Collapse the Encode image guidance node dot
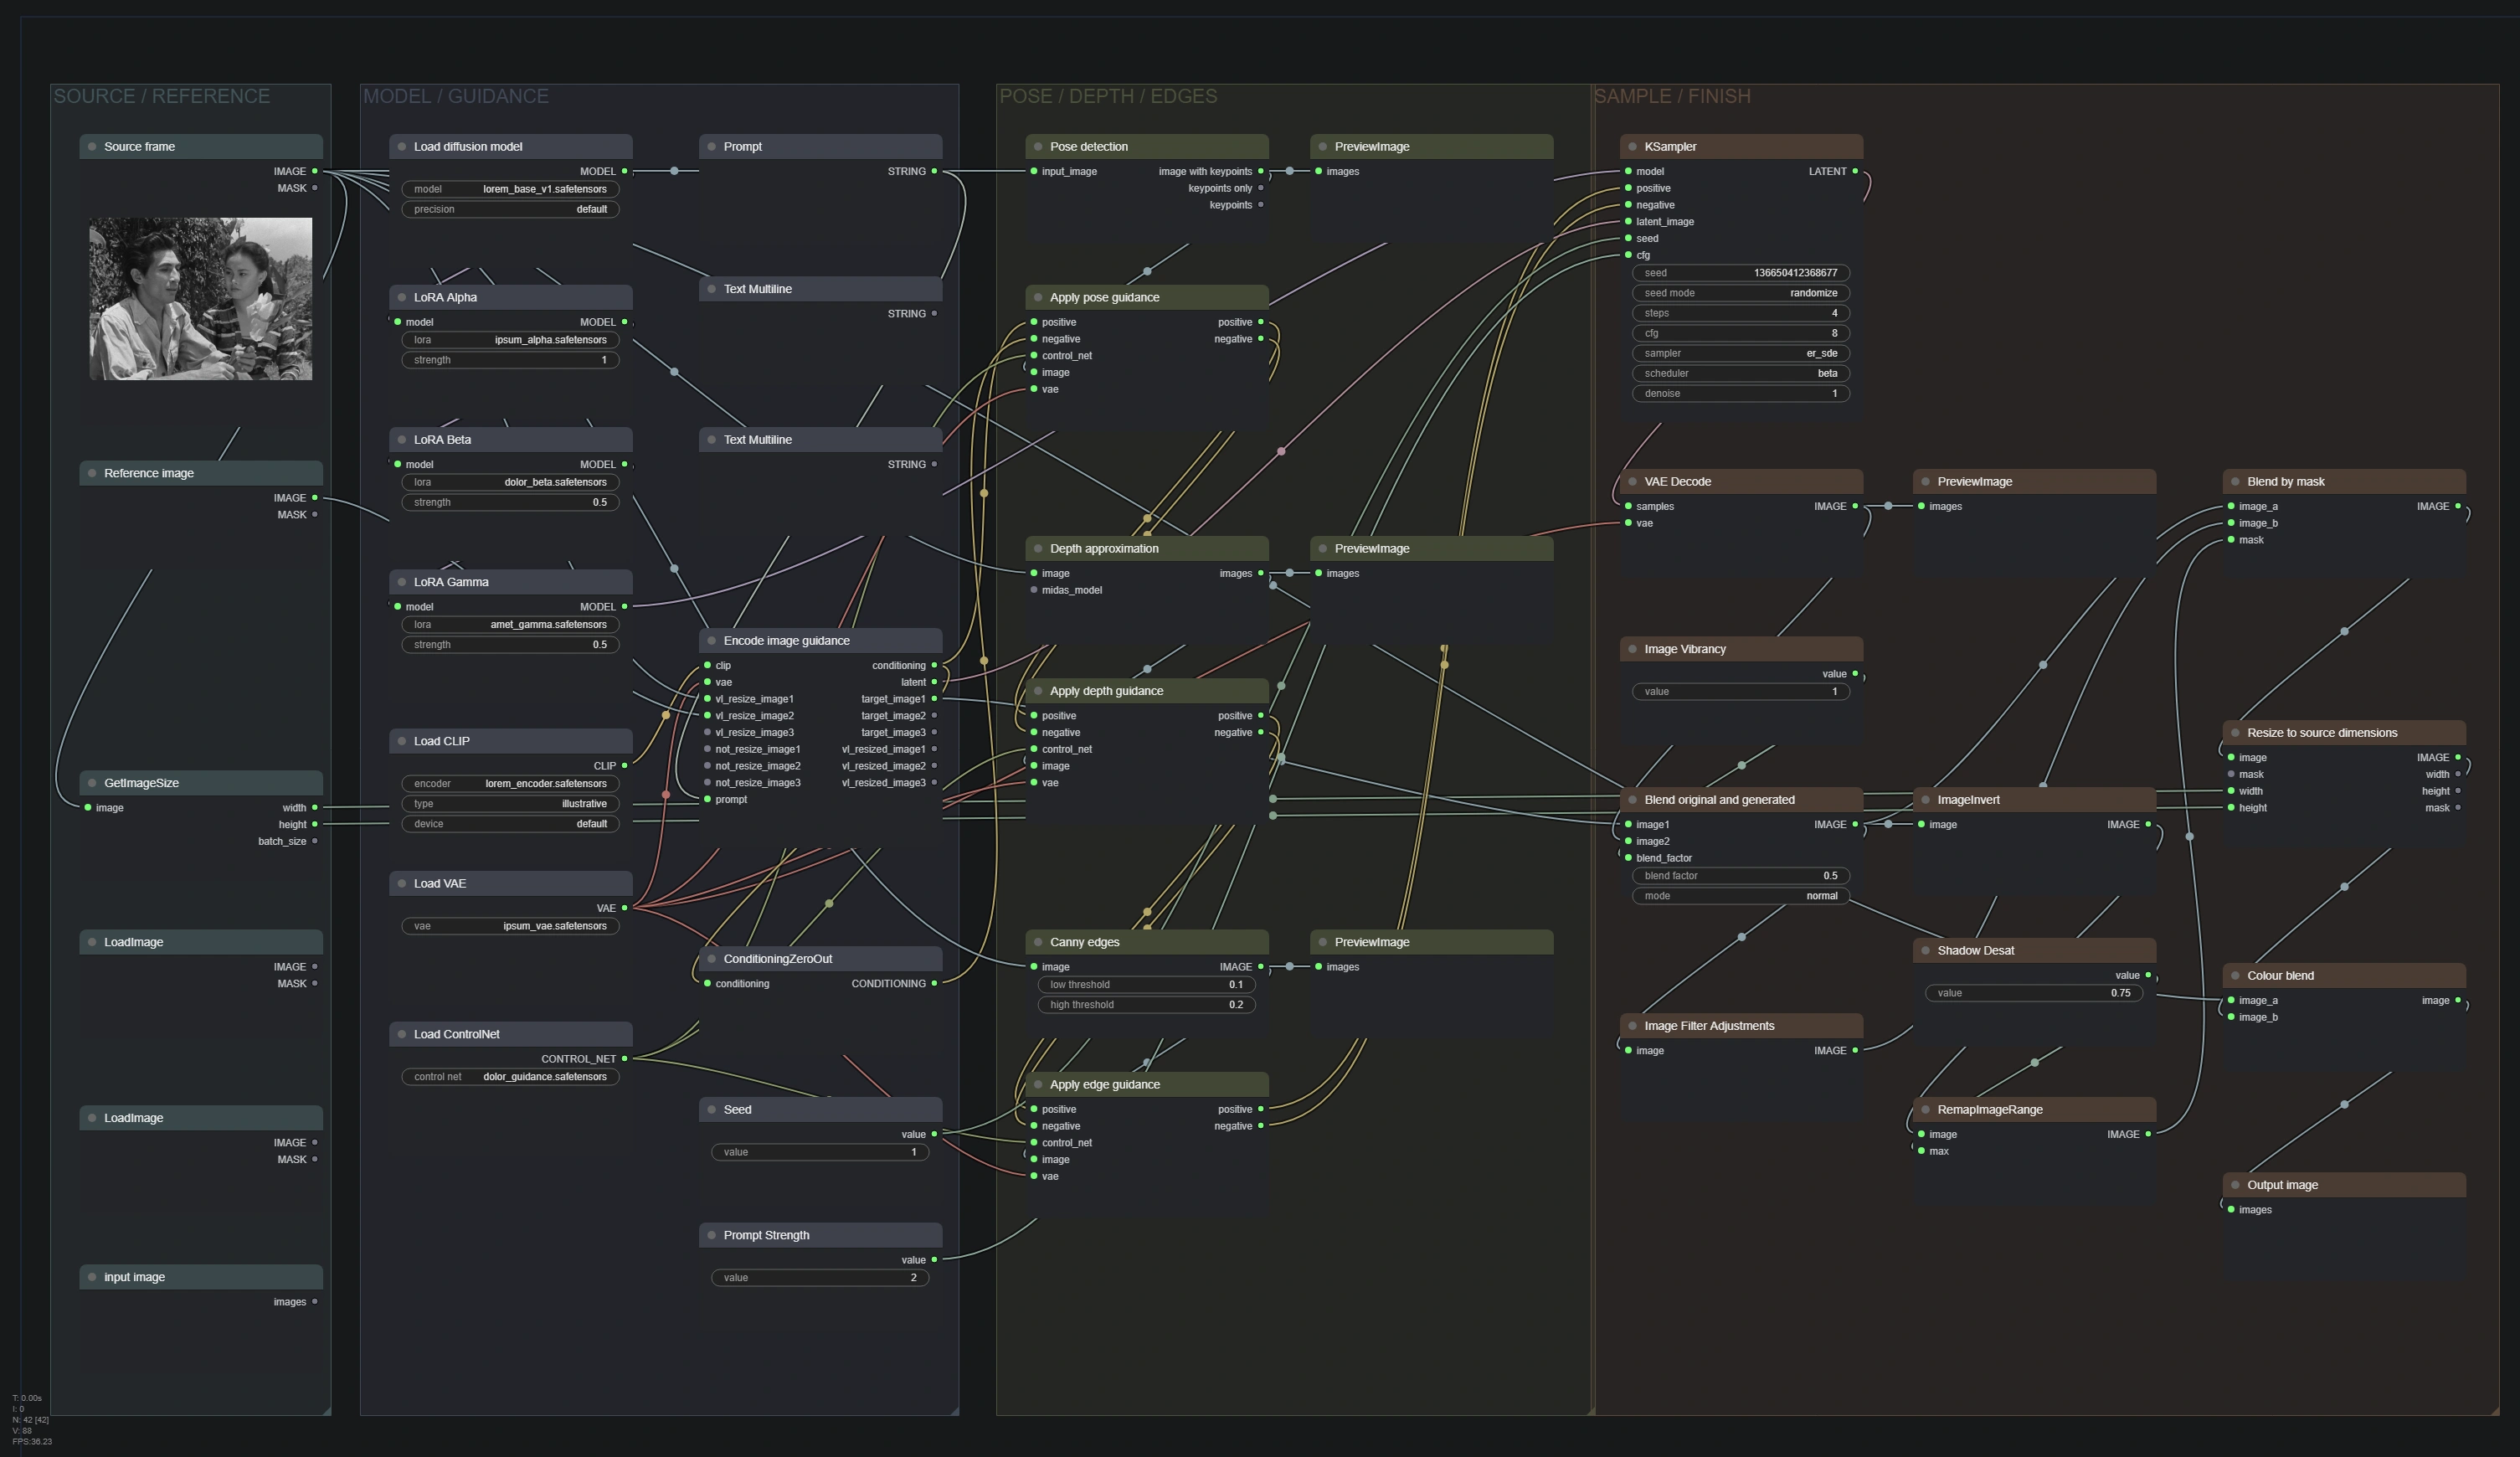The width and height of the screenshot is (2520, 1457). [x=712, y=641]
